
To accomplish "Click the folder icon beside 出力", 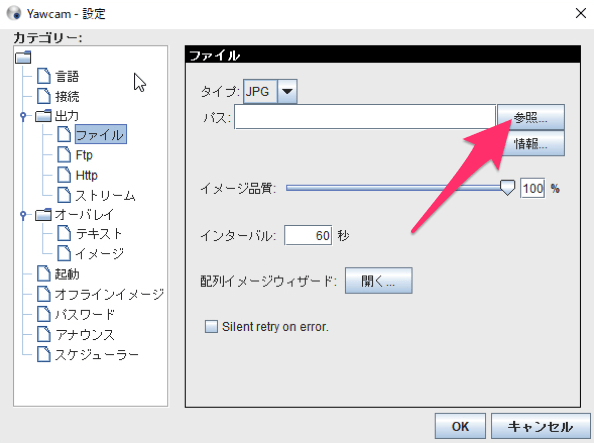I will point(43,116).
